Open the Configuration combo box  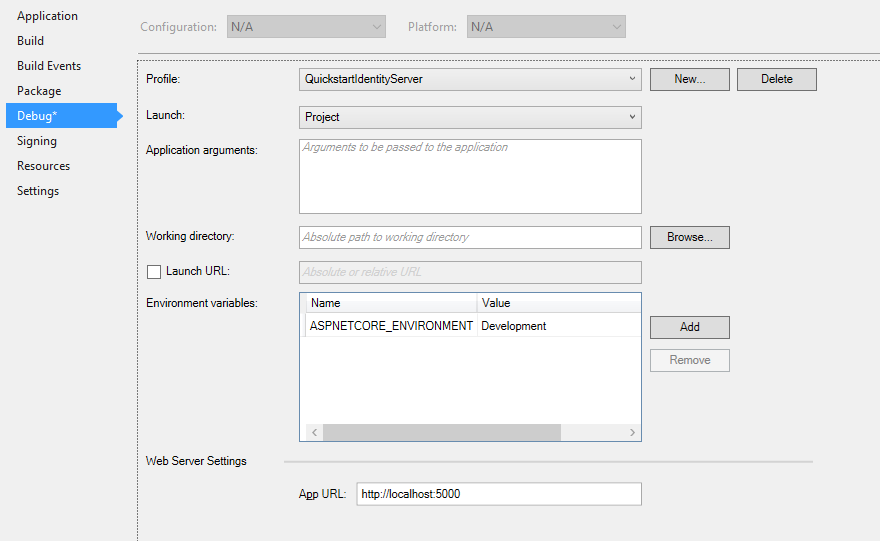click(306, 27)
